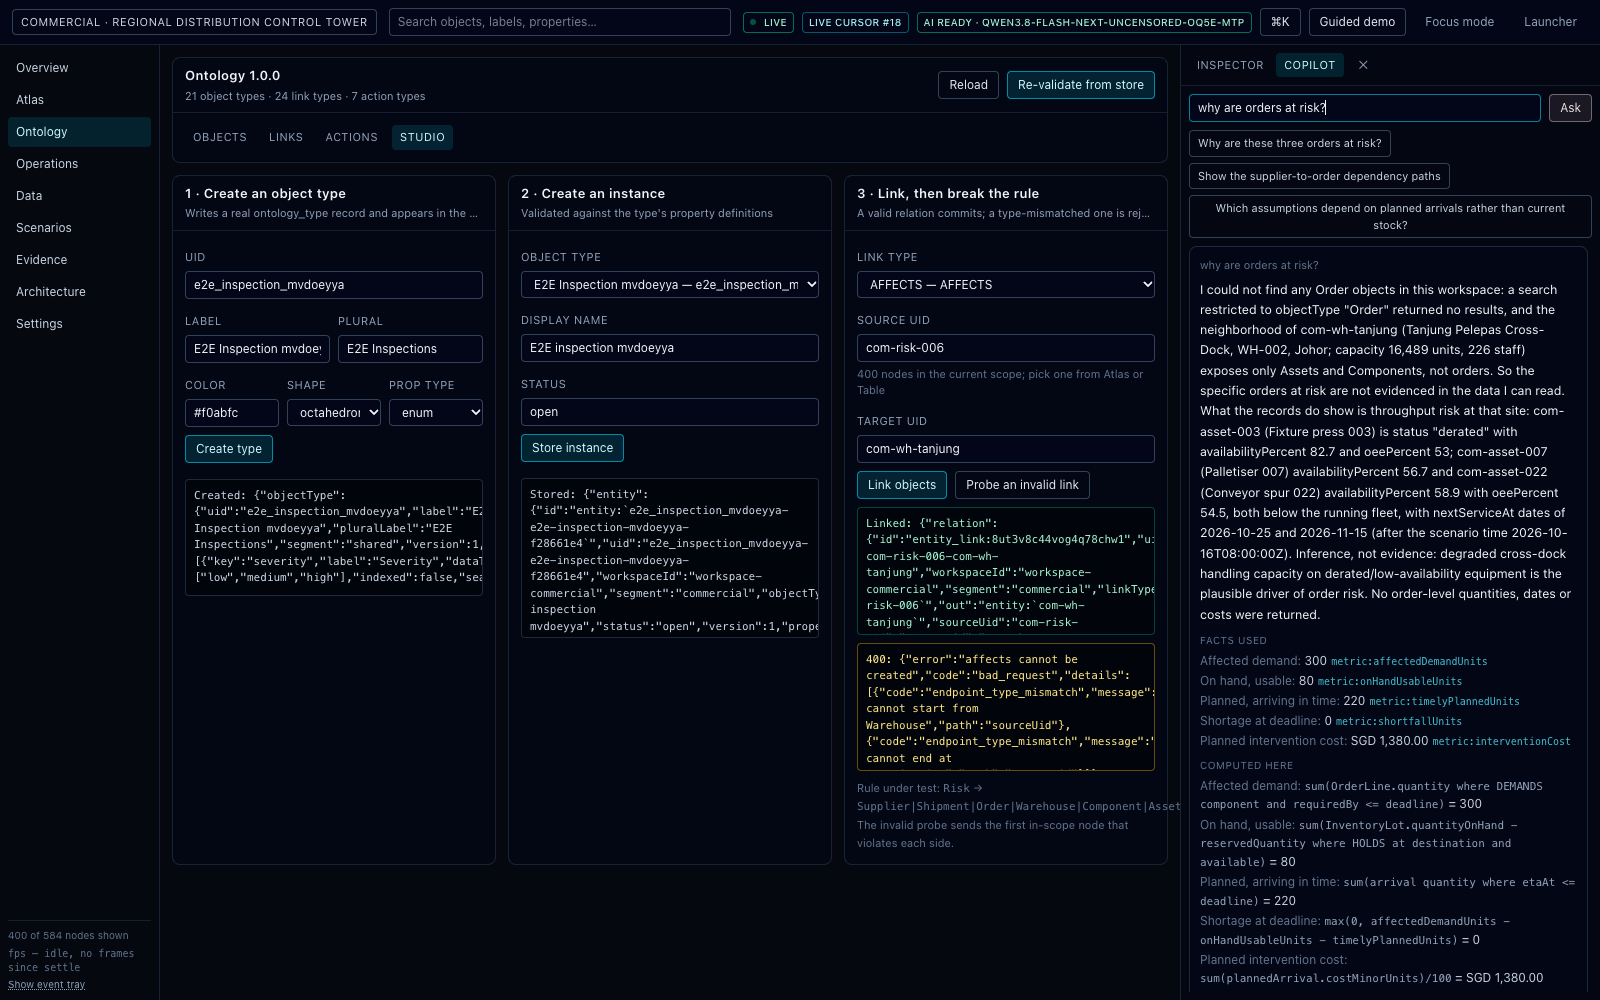Viewport: 1600px width, 1000px height.
Task: Click the Commercial Regional Distribution Control Tower title
Action: (194, 22)
